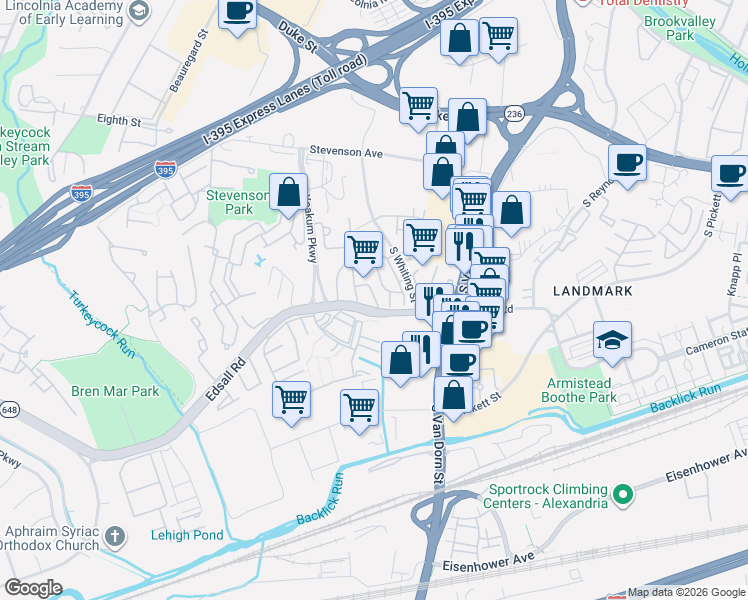Click the grocery cart marker by the Backlick Run canal
748x600 pixels.
pos(360,409)
